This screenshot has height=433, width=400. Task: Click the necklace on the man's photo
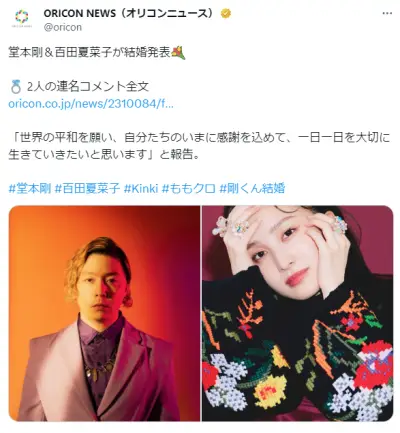pyautogui.click(x=100, y=368)
